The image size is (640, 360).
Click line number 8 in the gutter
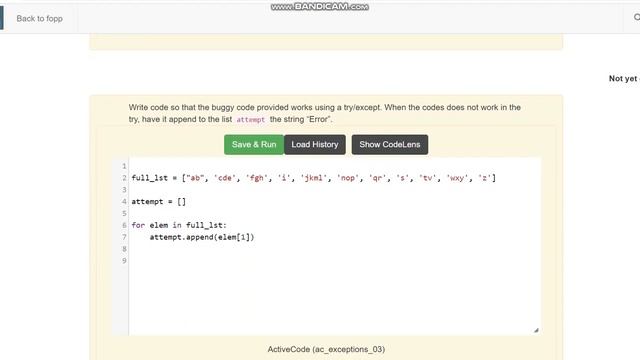coord(124,249)
